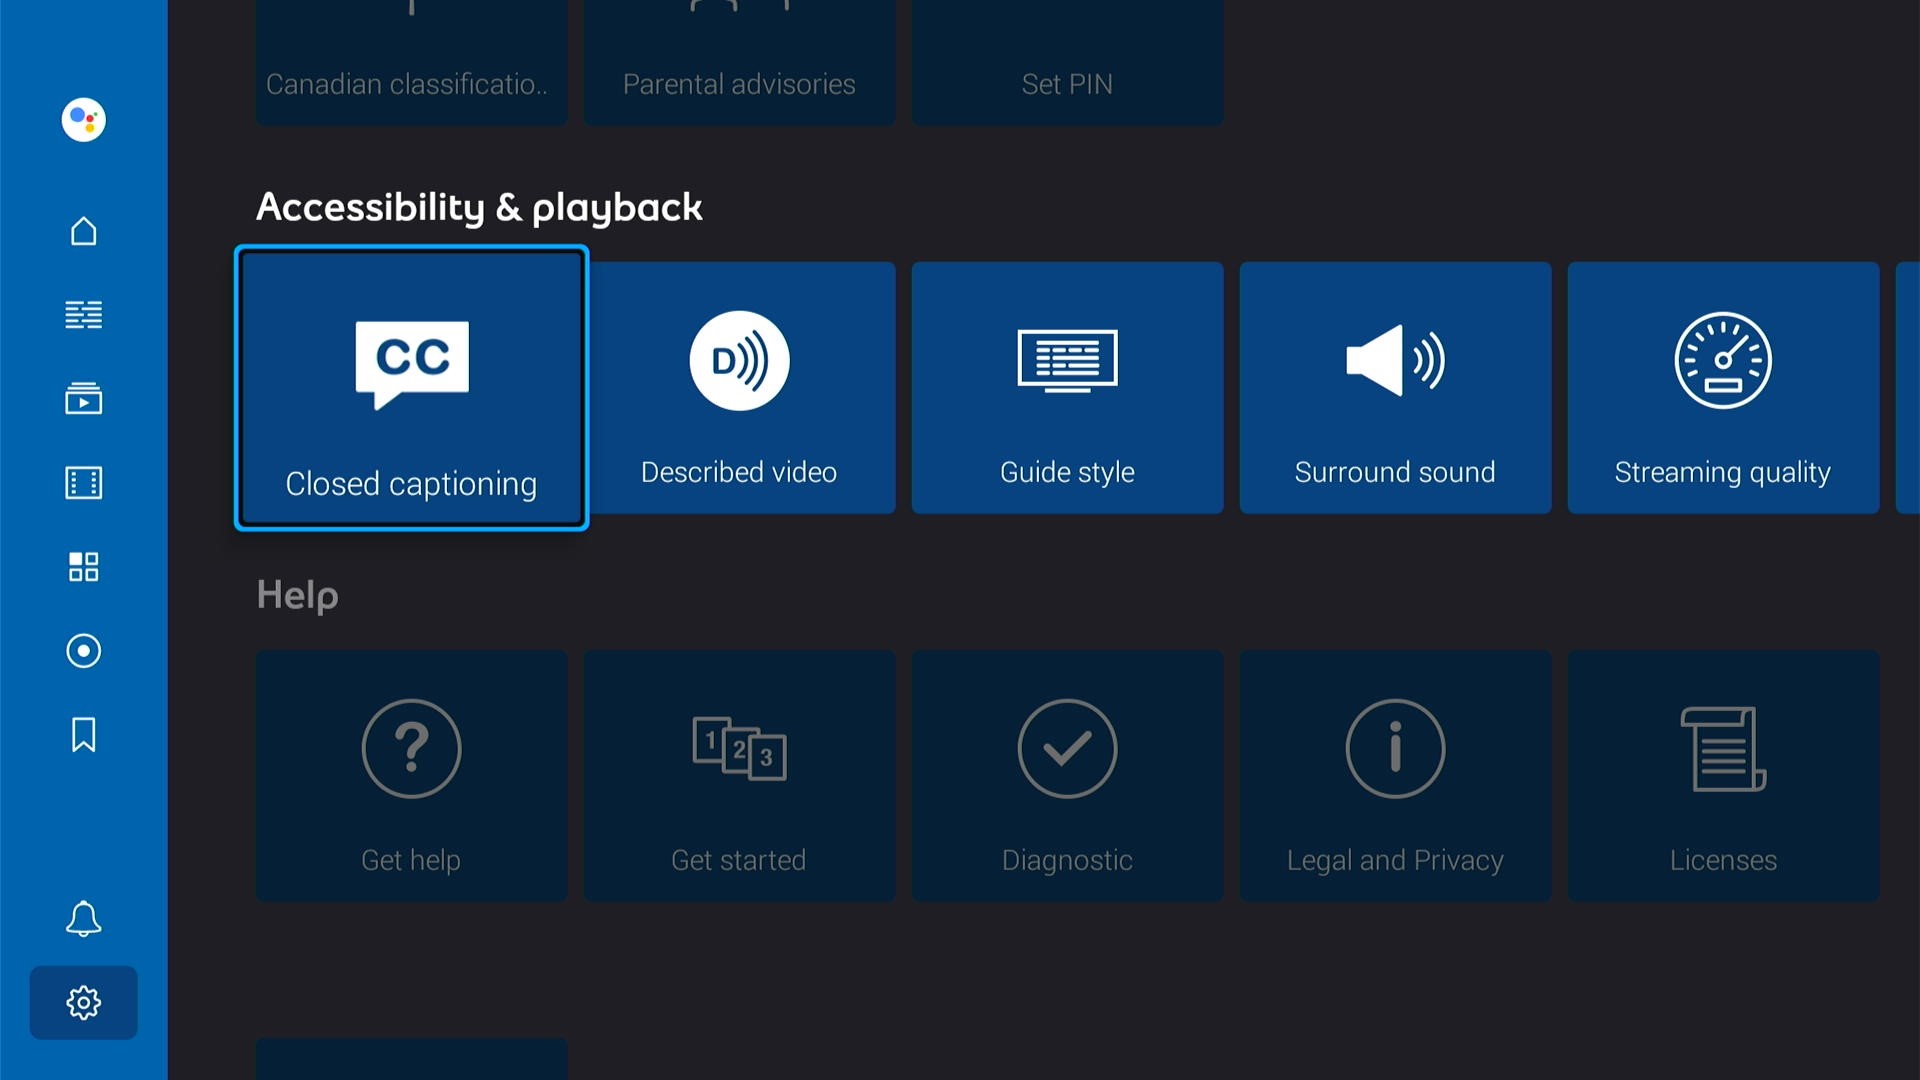Open the Get started tutorial
This screenshot has height=1080, width=1920.
point(739,776)
